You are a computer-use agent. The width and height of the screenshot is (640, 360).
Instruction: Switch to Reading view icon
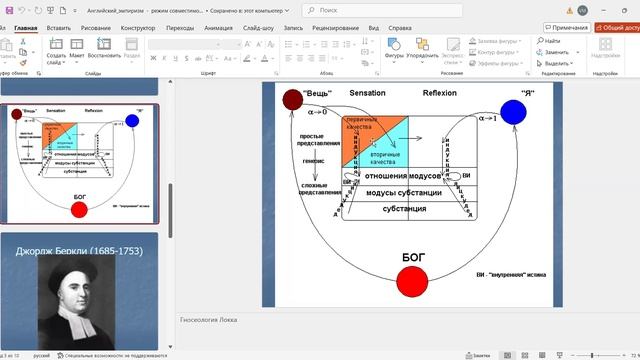(542, 356)
